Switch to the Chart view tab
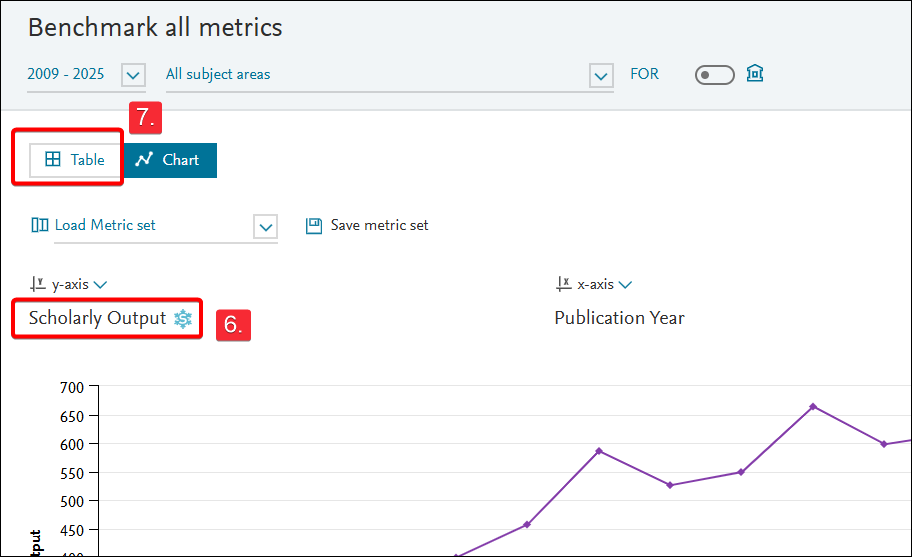Screen dimensions: 912x557 point(170,160)
